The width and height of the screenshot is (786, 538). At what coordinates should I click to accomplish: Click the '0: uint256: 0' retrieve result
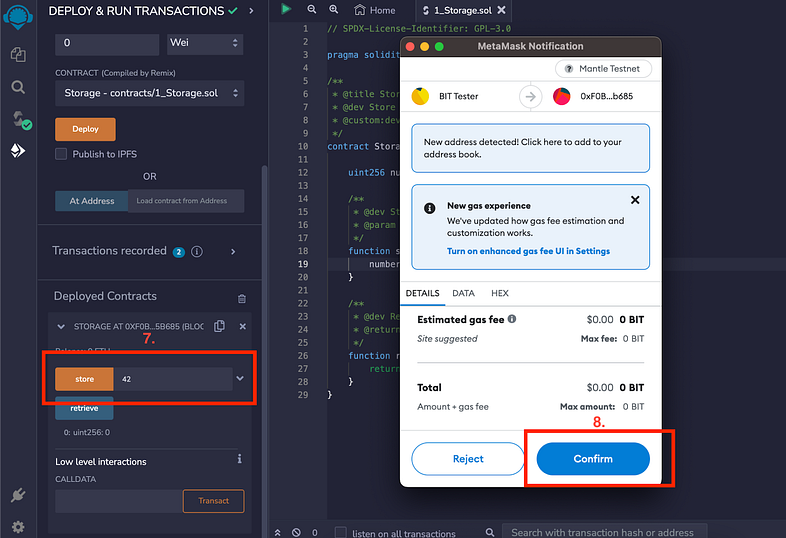(x=87, y=432)
